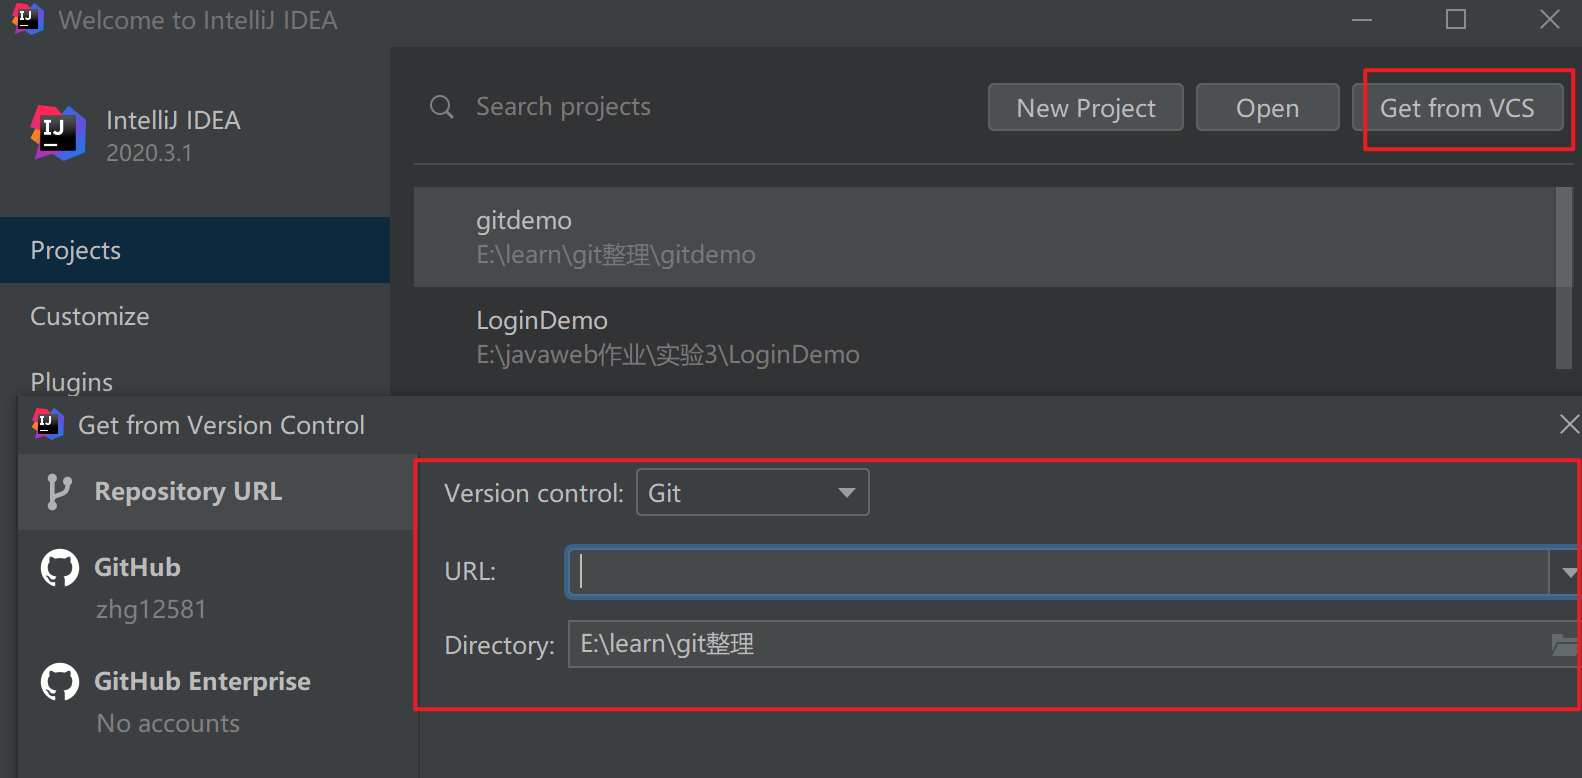Click the Get from VCS button
1582x778 pixels.
point(1458,107)
